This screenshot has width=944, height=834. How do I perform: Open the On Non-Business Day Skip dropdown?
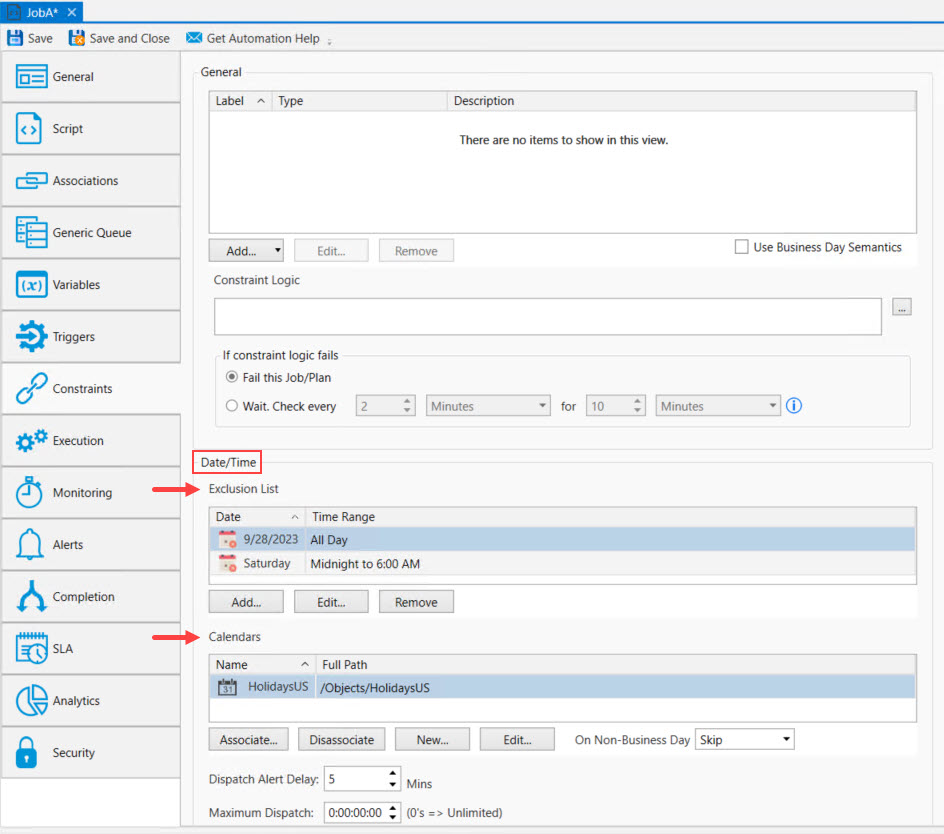pos(745,740)
